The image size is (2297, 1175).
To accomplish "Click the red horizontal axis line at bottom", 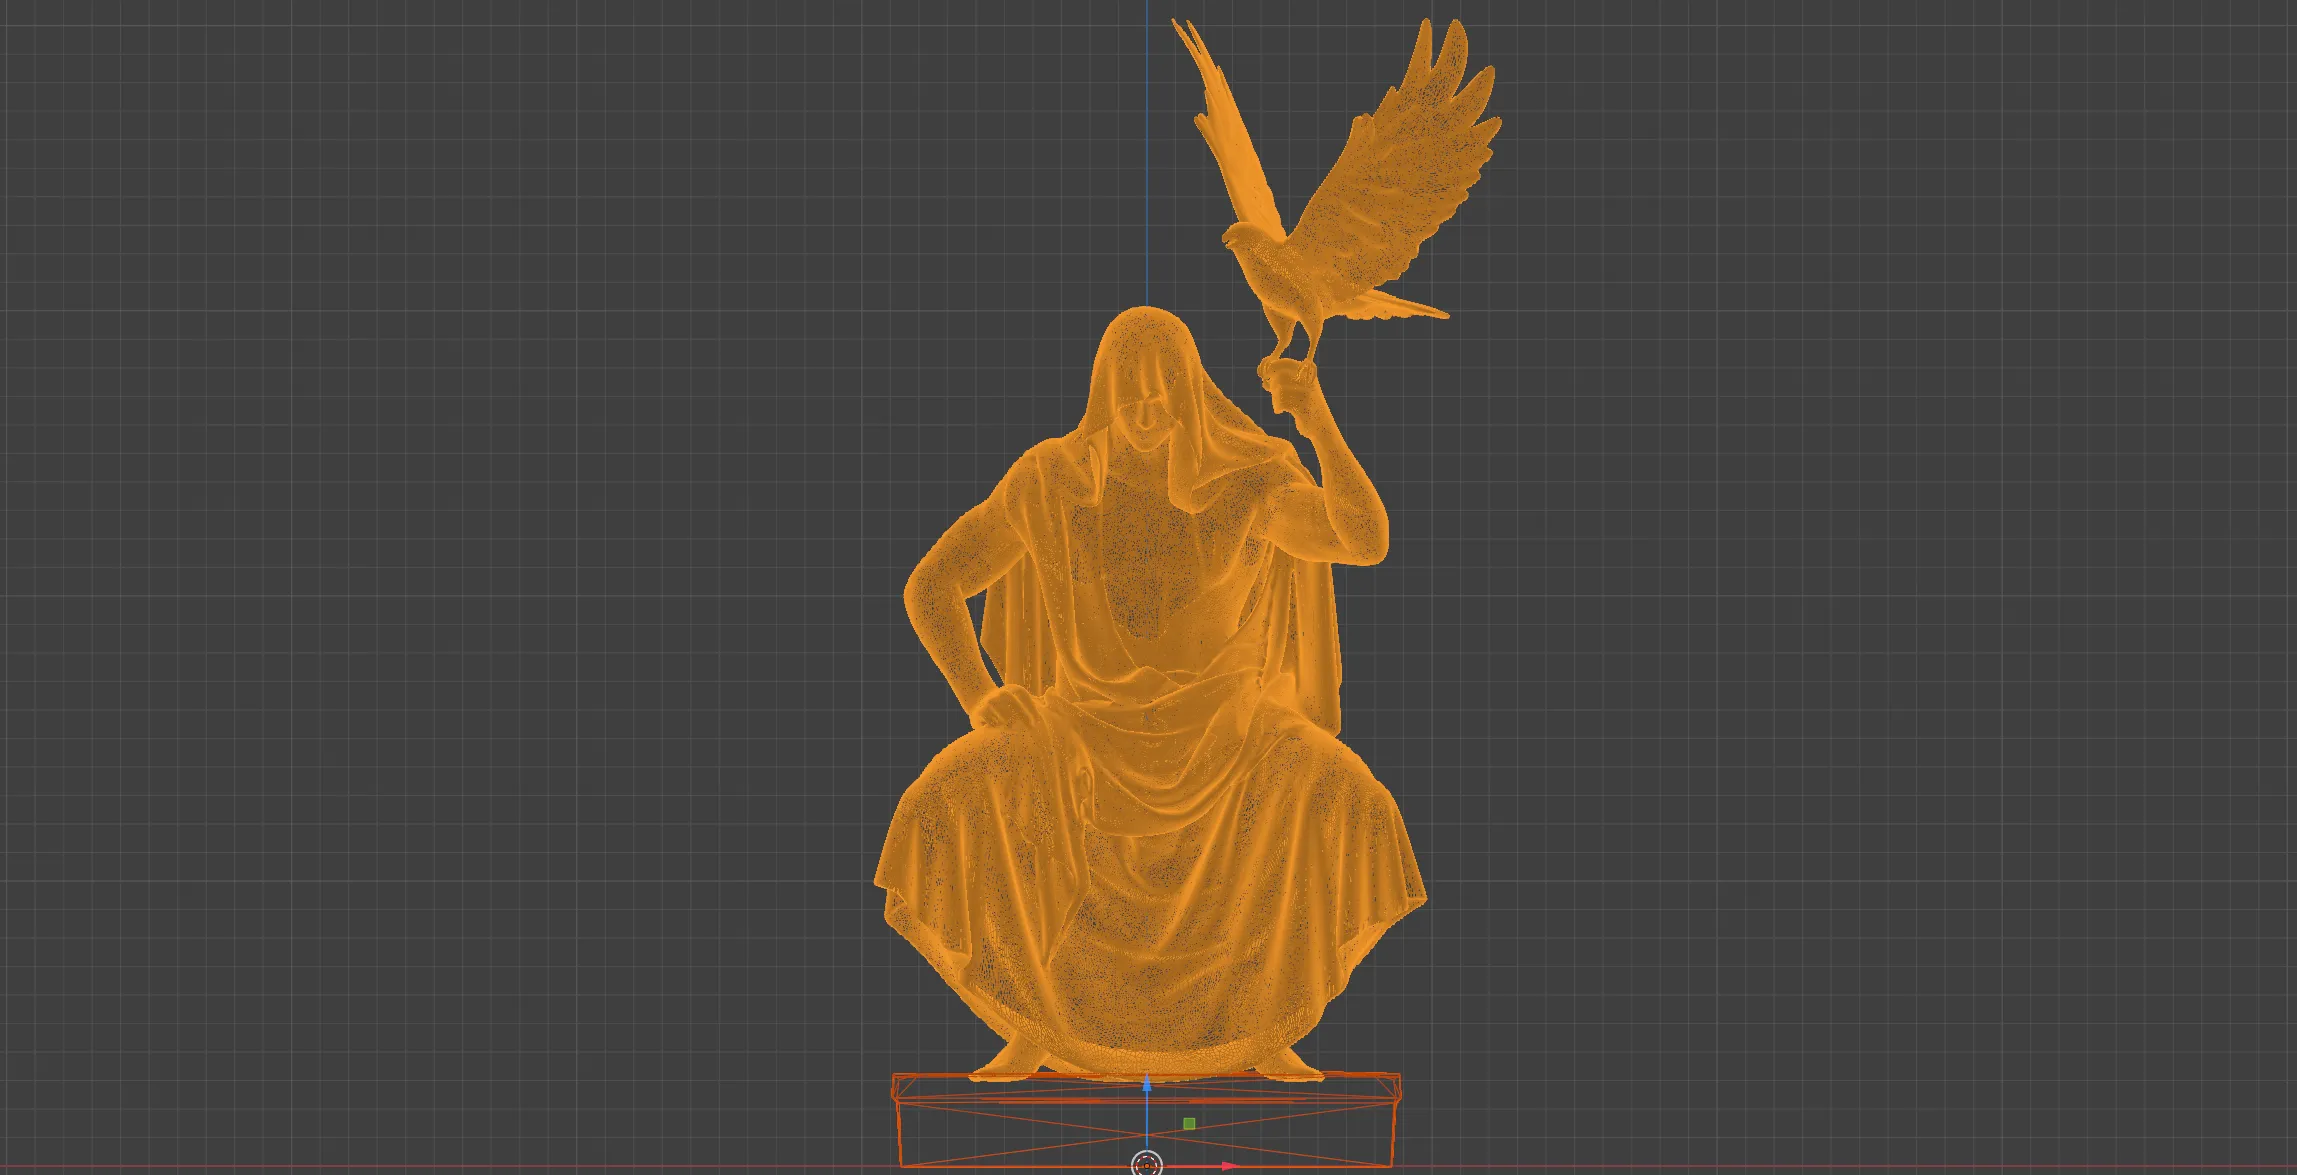I will pyautogui.click(x=600, y=1165).
